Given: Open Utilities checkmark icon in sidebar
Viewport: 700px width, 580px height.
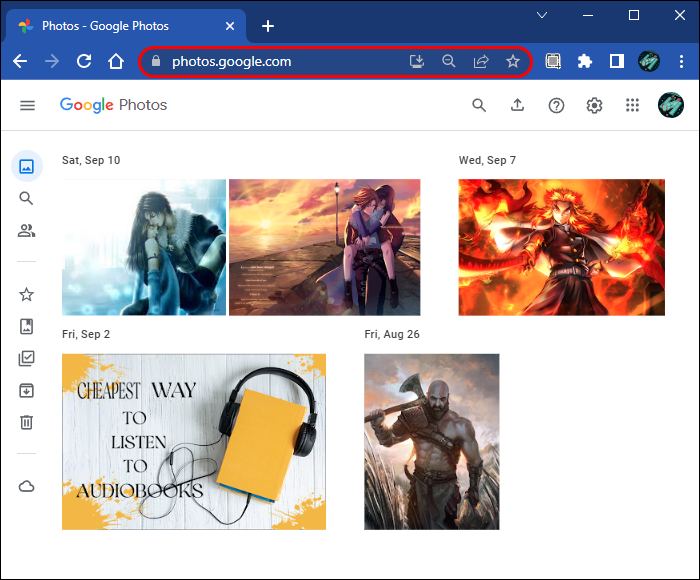Looking at the screenshot, I should pos(26,359).
